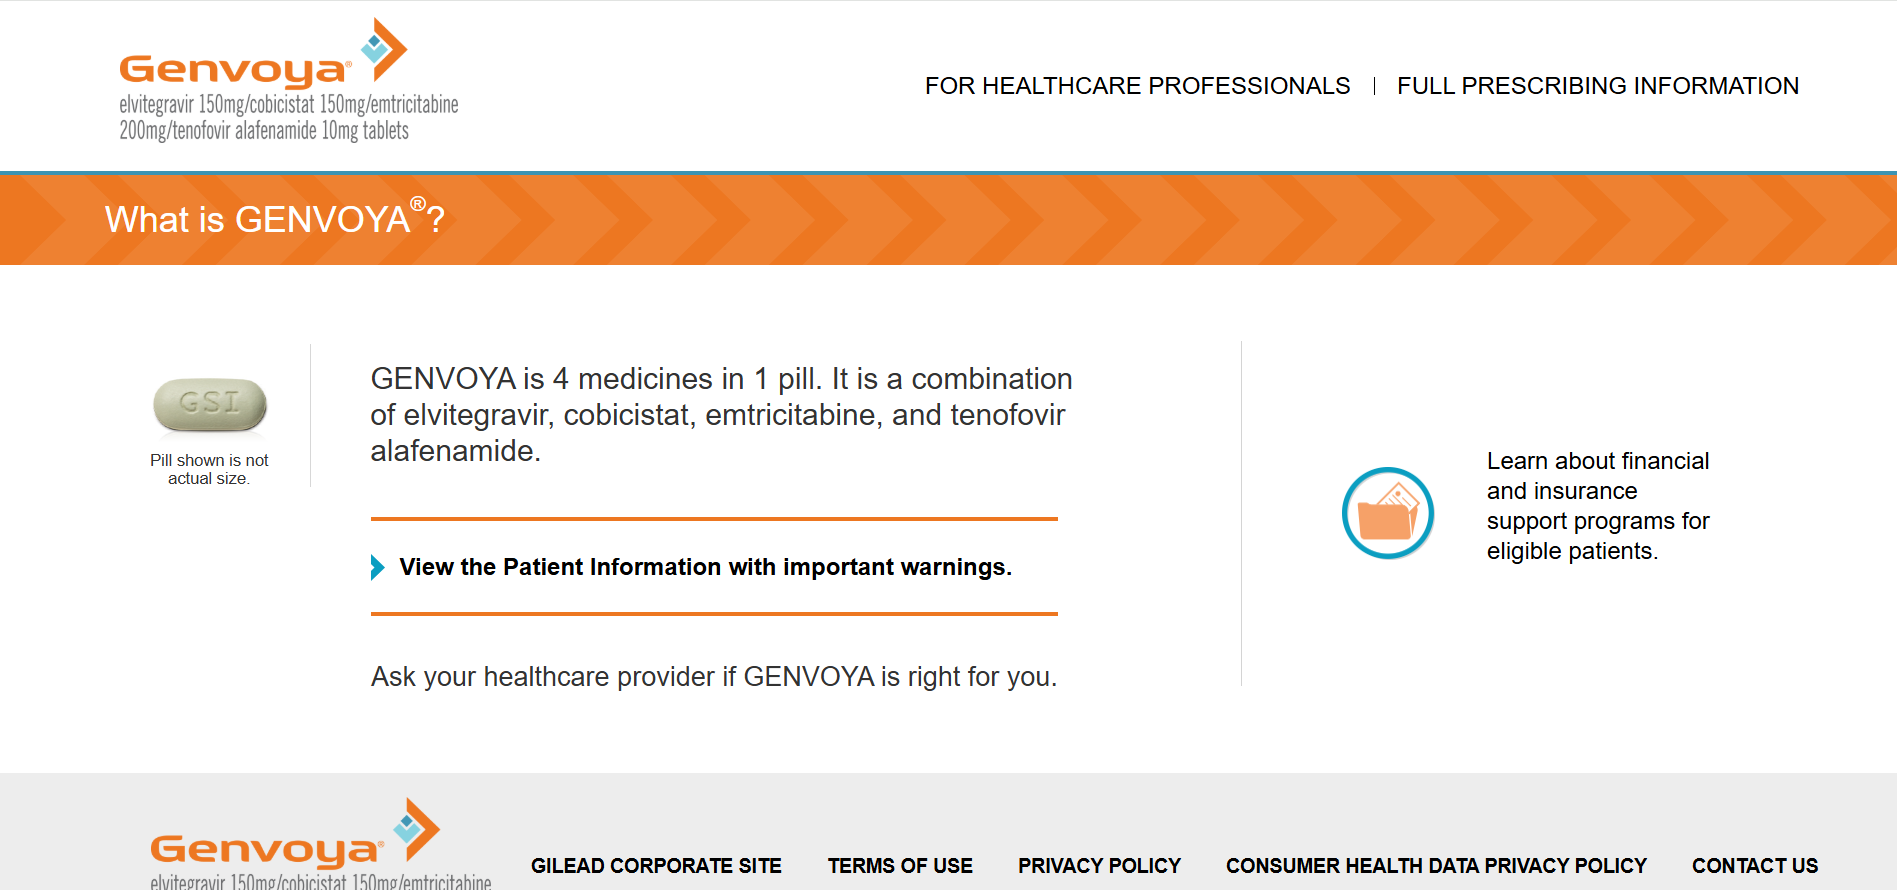Click the Genvoya logo in the header
Screen dimensions: 1897x890
(x=288, y=81)
